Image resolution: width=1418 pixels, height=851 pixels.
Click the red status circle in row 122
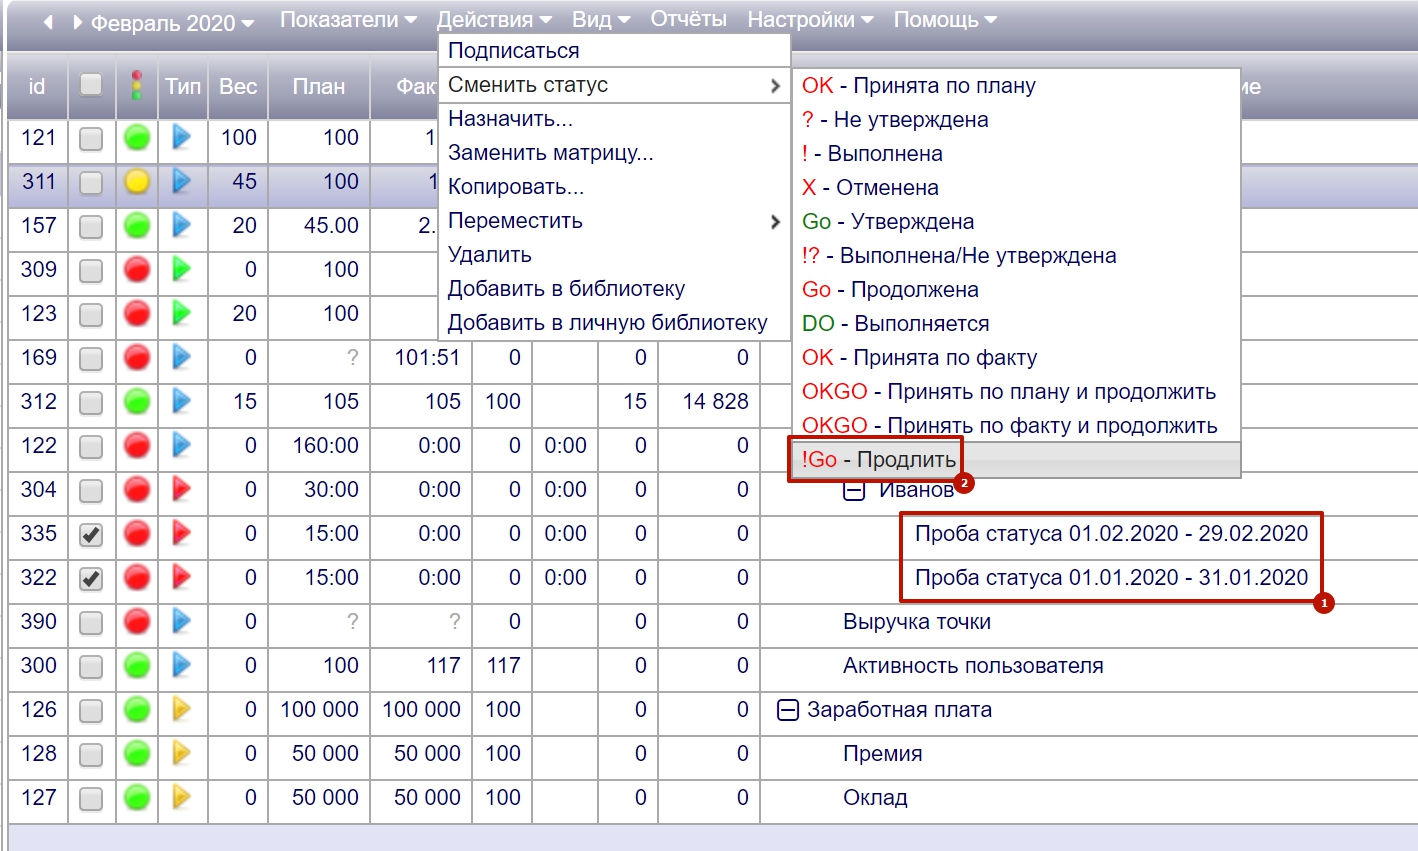(x=137, y=446)
